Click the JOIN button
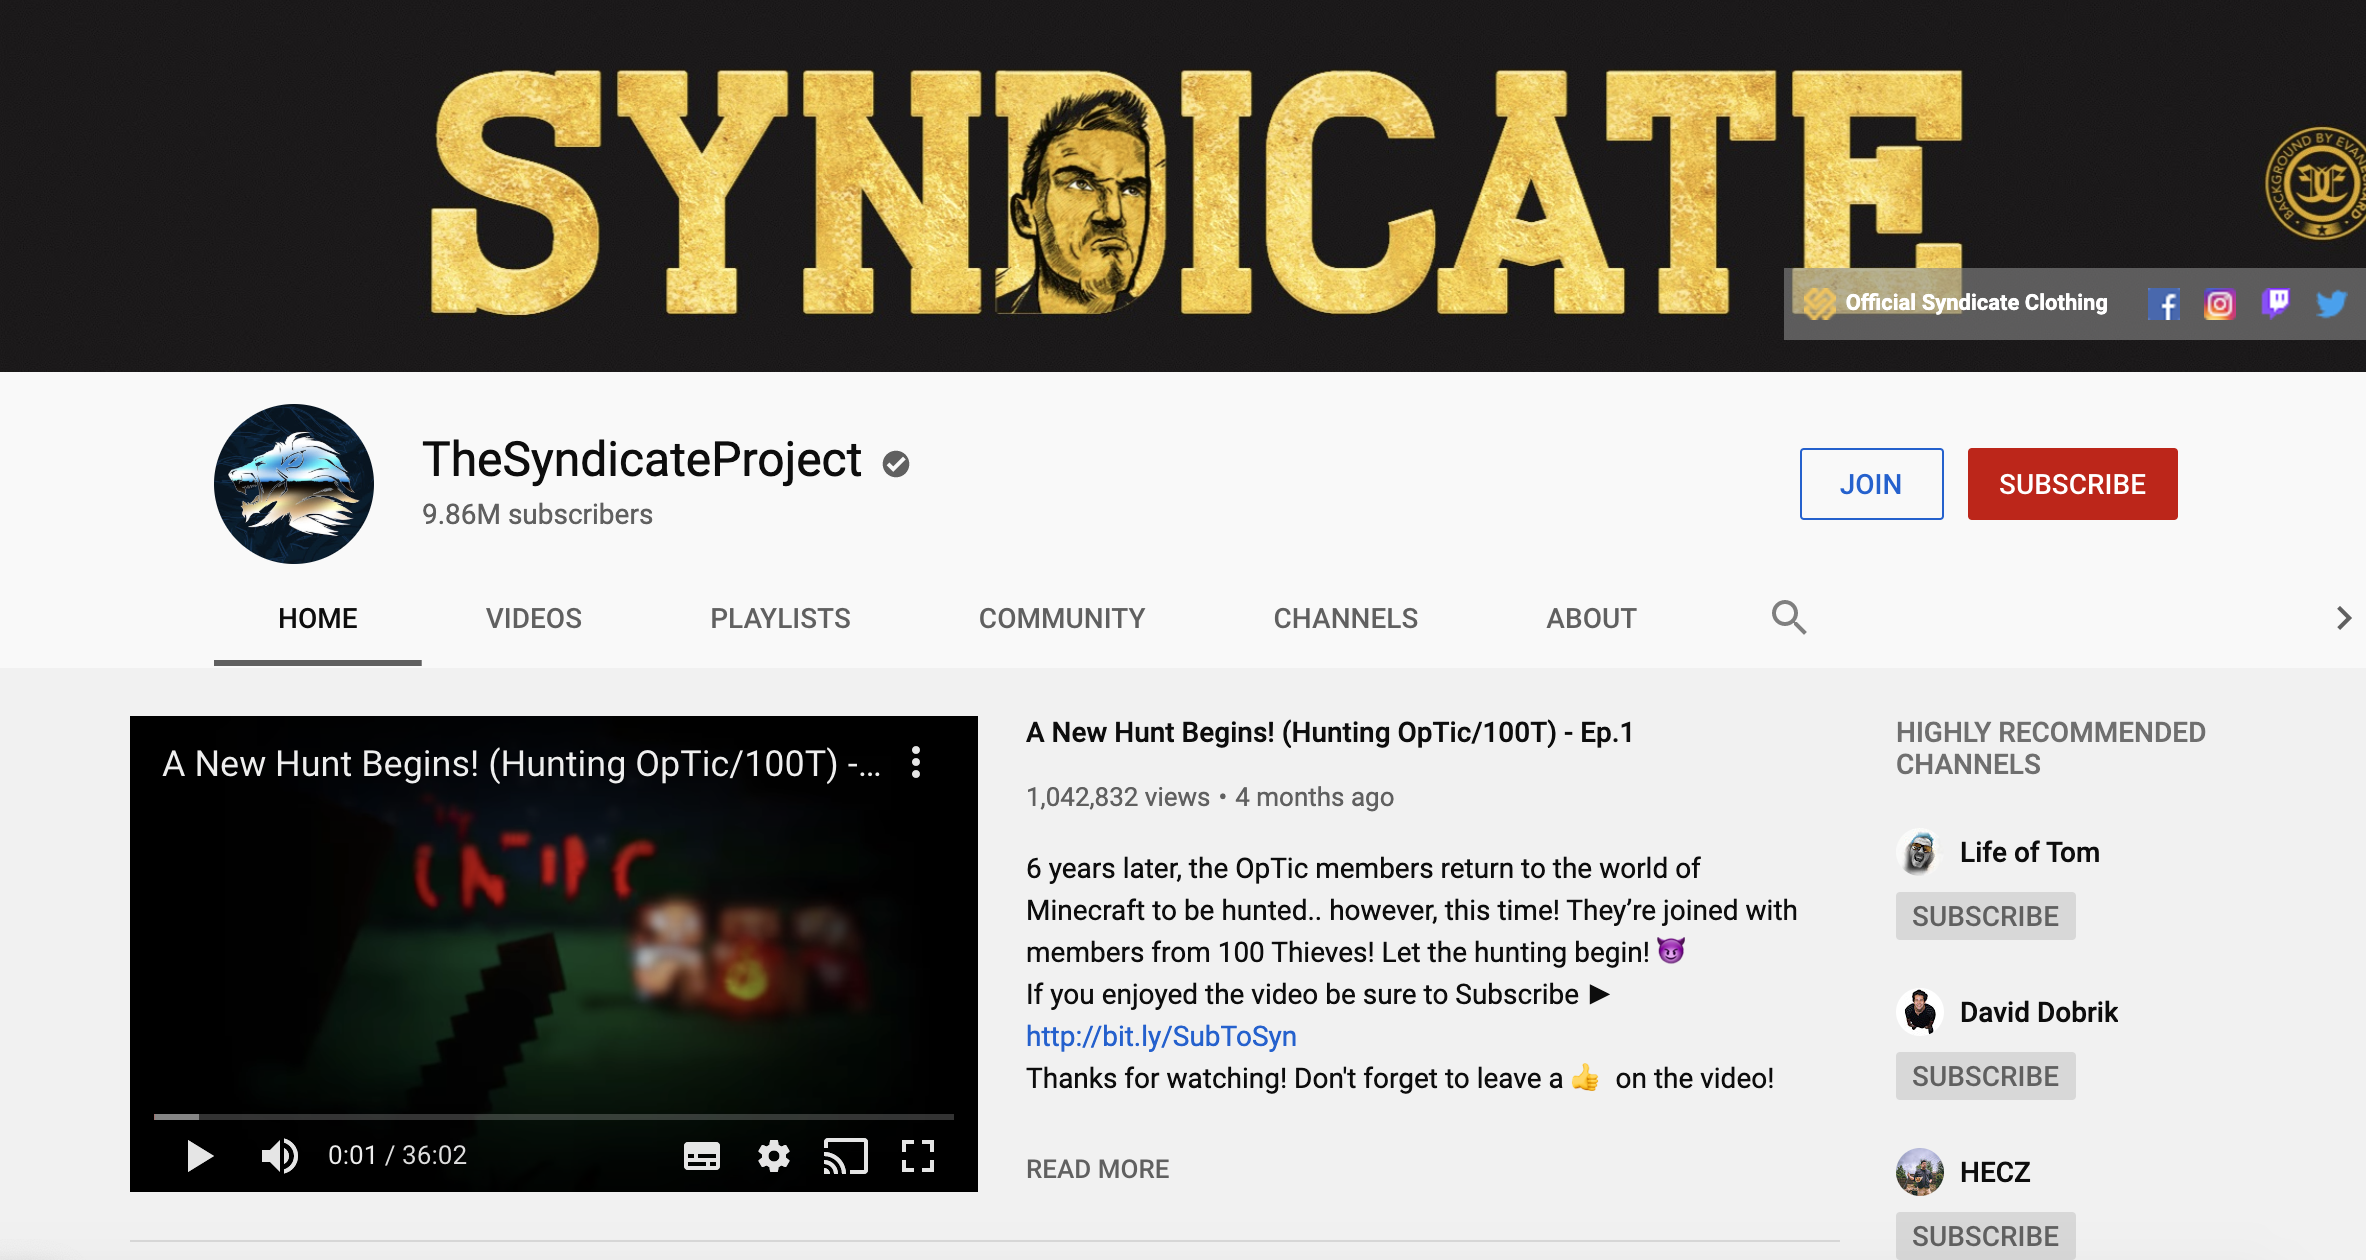 pos(1871,484)
